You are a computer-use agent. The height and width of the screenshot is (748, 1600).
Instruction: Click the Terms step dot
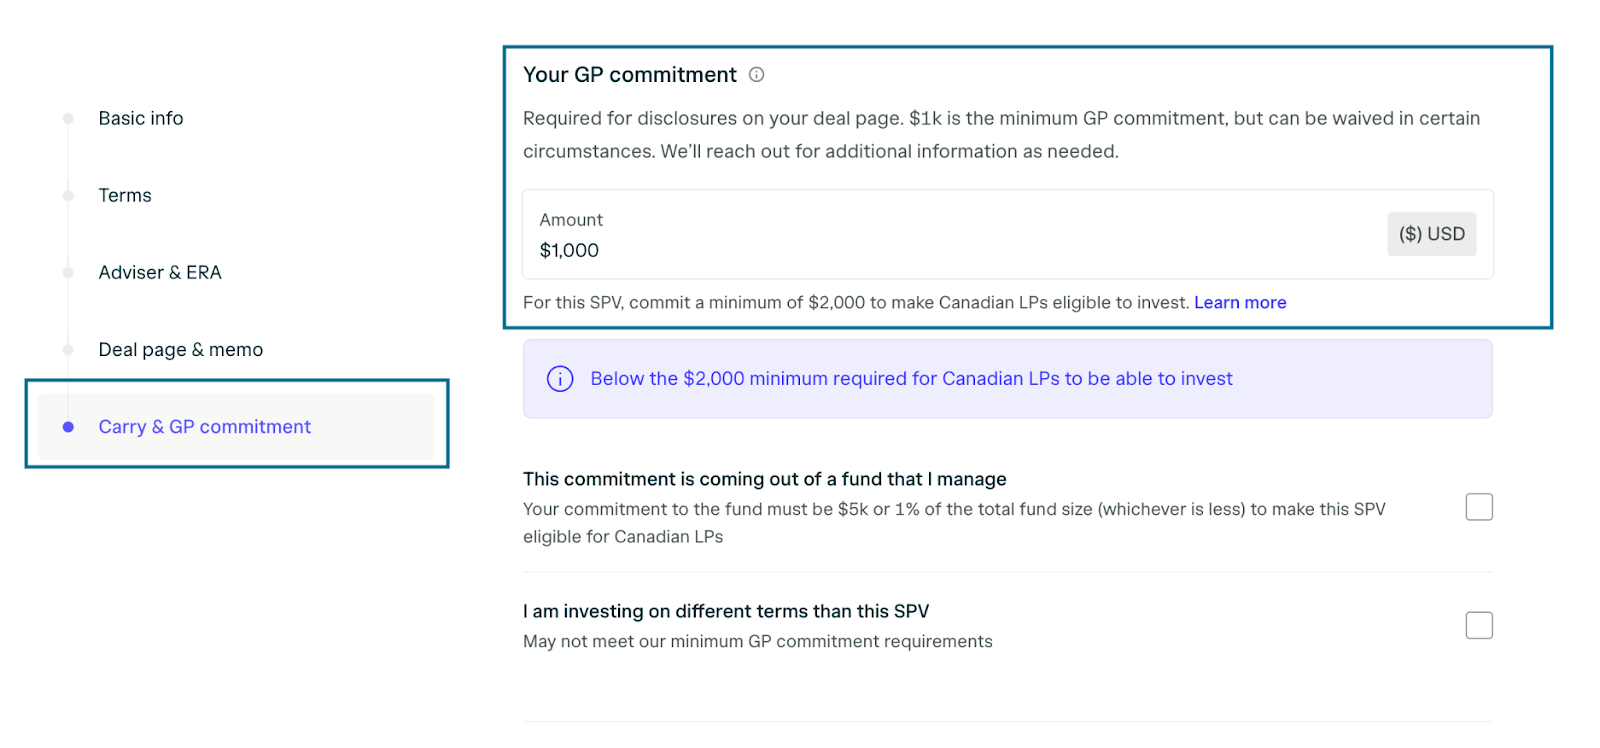coord(68,195)
